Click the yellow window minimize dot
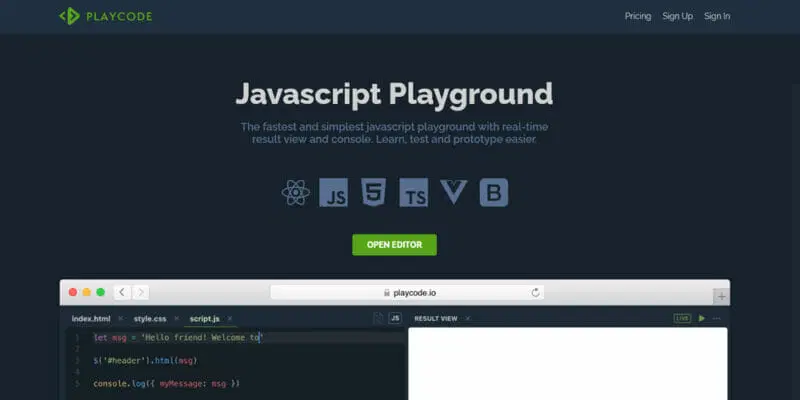 tap(87, 292)
